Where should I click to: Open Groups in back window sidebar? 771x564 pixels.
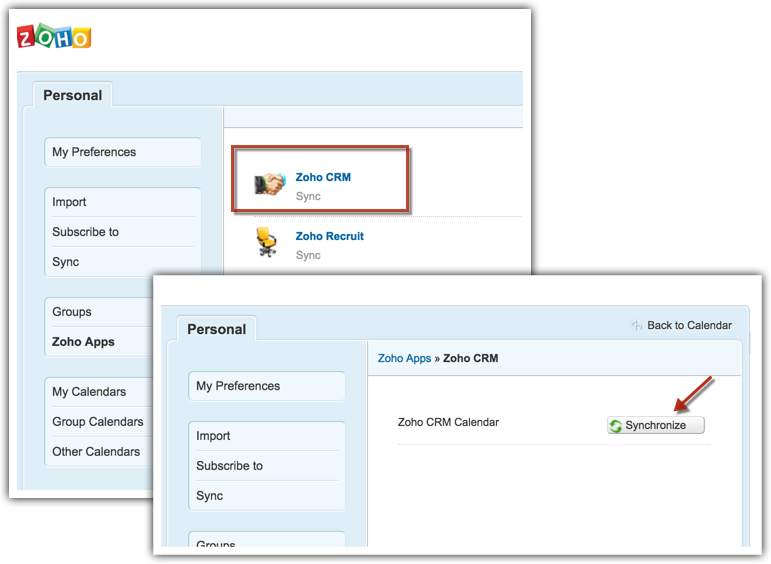[99, 312]
